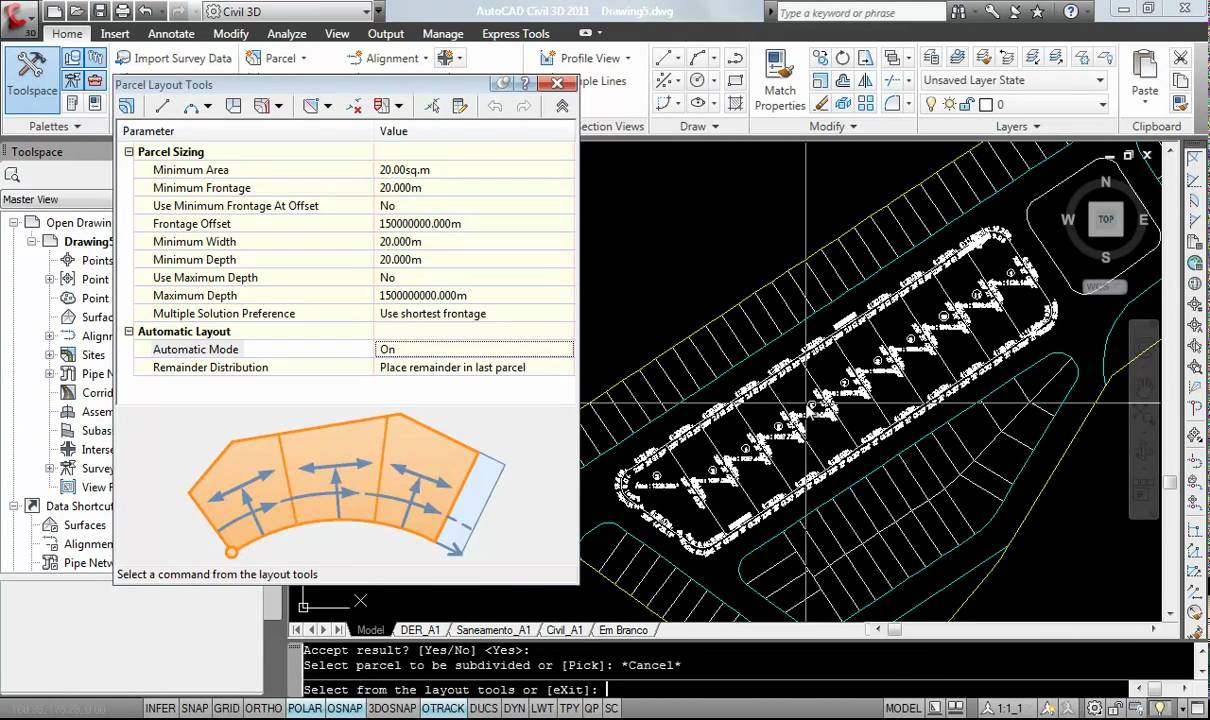Click the Line tool in the Draw panel
Image resolution: width=1210 pixels, height=720 pixels.
coord(664,58)
